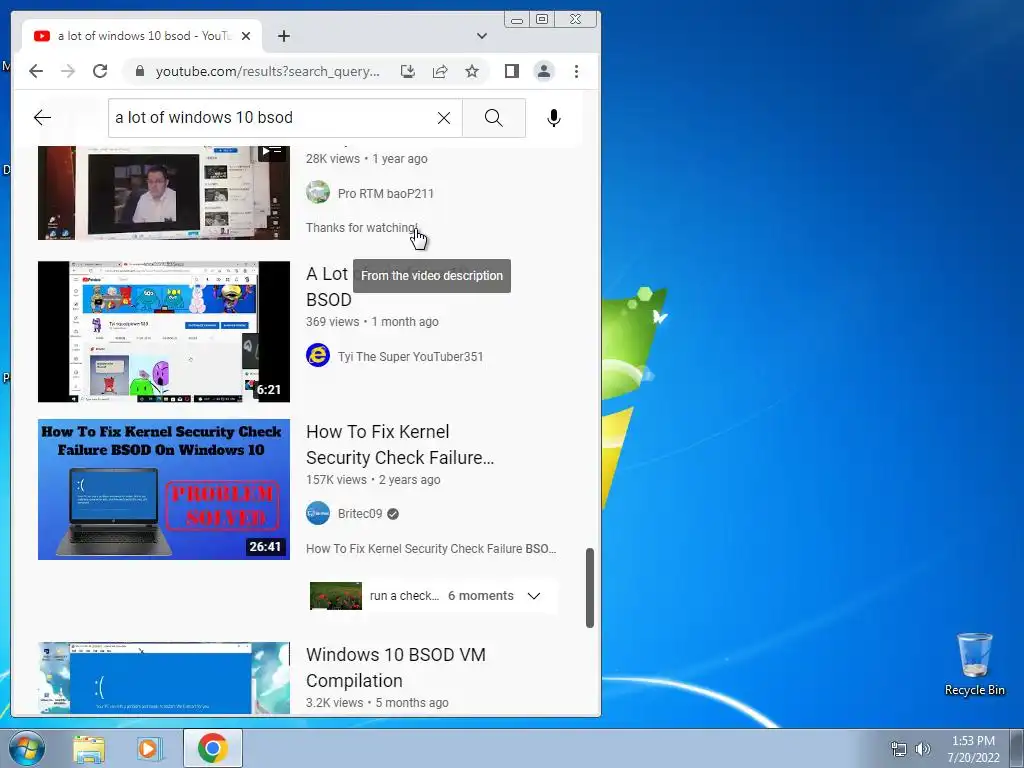
Task: Open 'Windows 10 BSOD VM Compilation' title
Action: (x=396, y=667)
